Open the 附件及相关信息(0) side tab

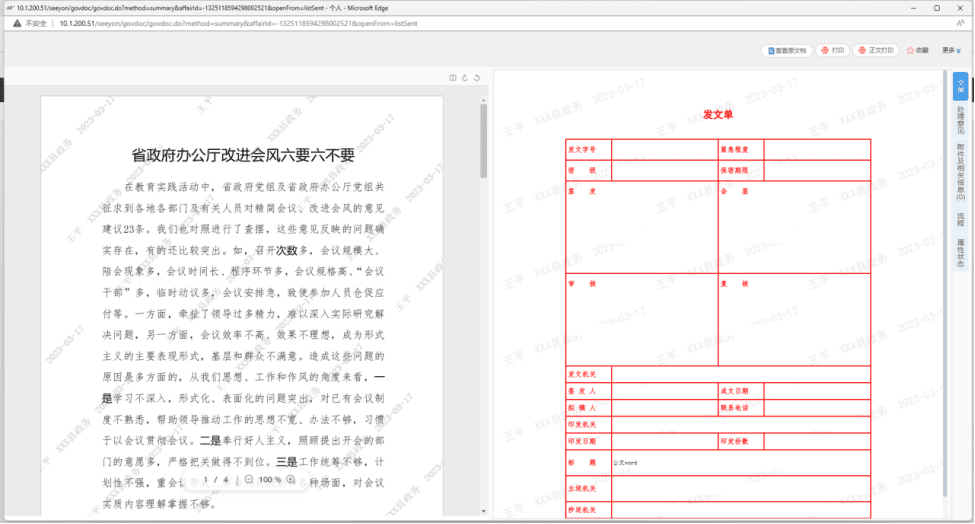pyautogui.click(x=961, y=172)
